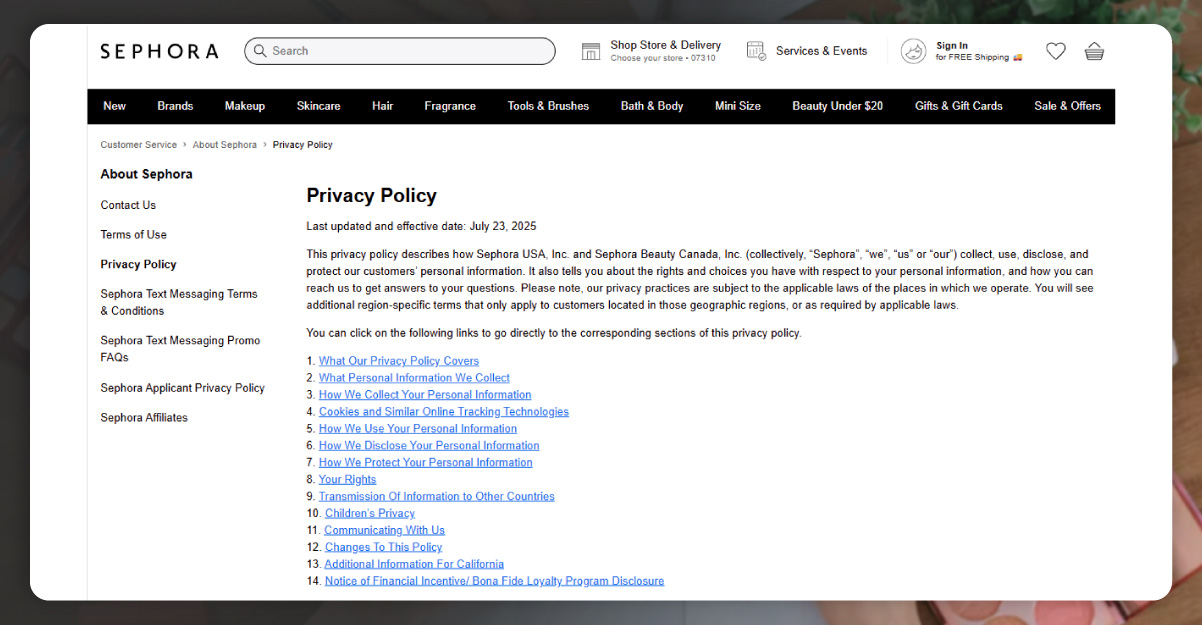Open Additional Information For California link
Viewport: 1202px width, 625px height.
[x=414, y=564]
